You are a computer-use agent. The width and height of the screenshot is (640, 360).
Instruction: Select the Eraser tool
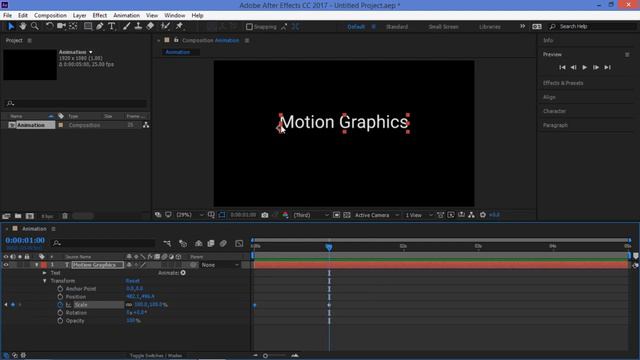pyautogui.click(x=150, y=27)
